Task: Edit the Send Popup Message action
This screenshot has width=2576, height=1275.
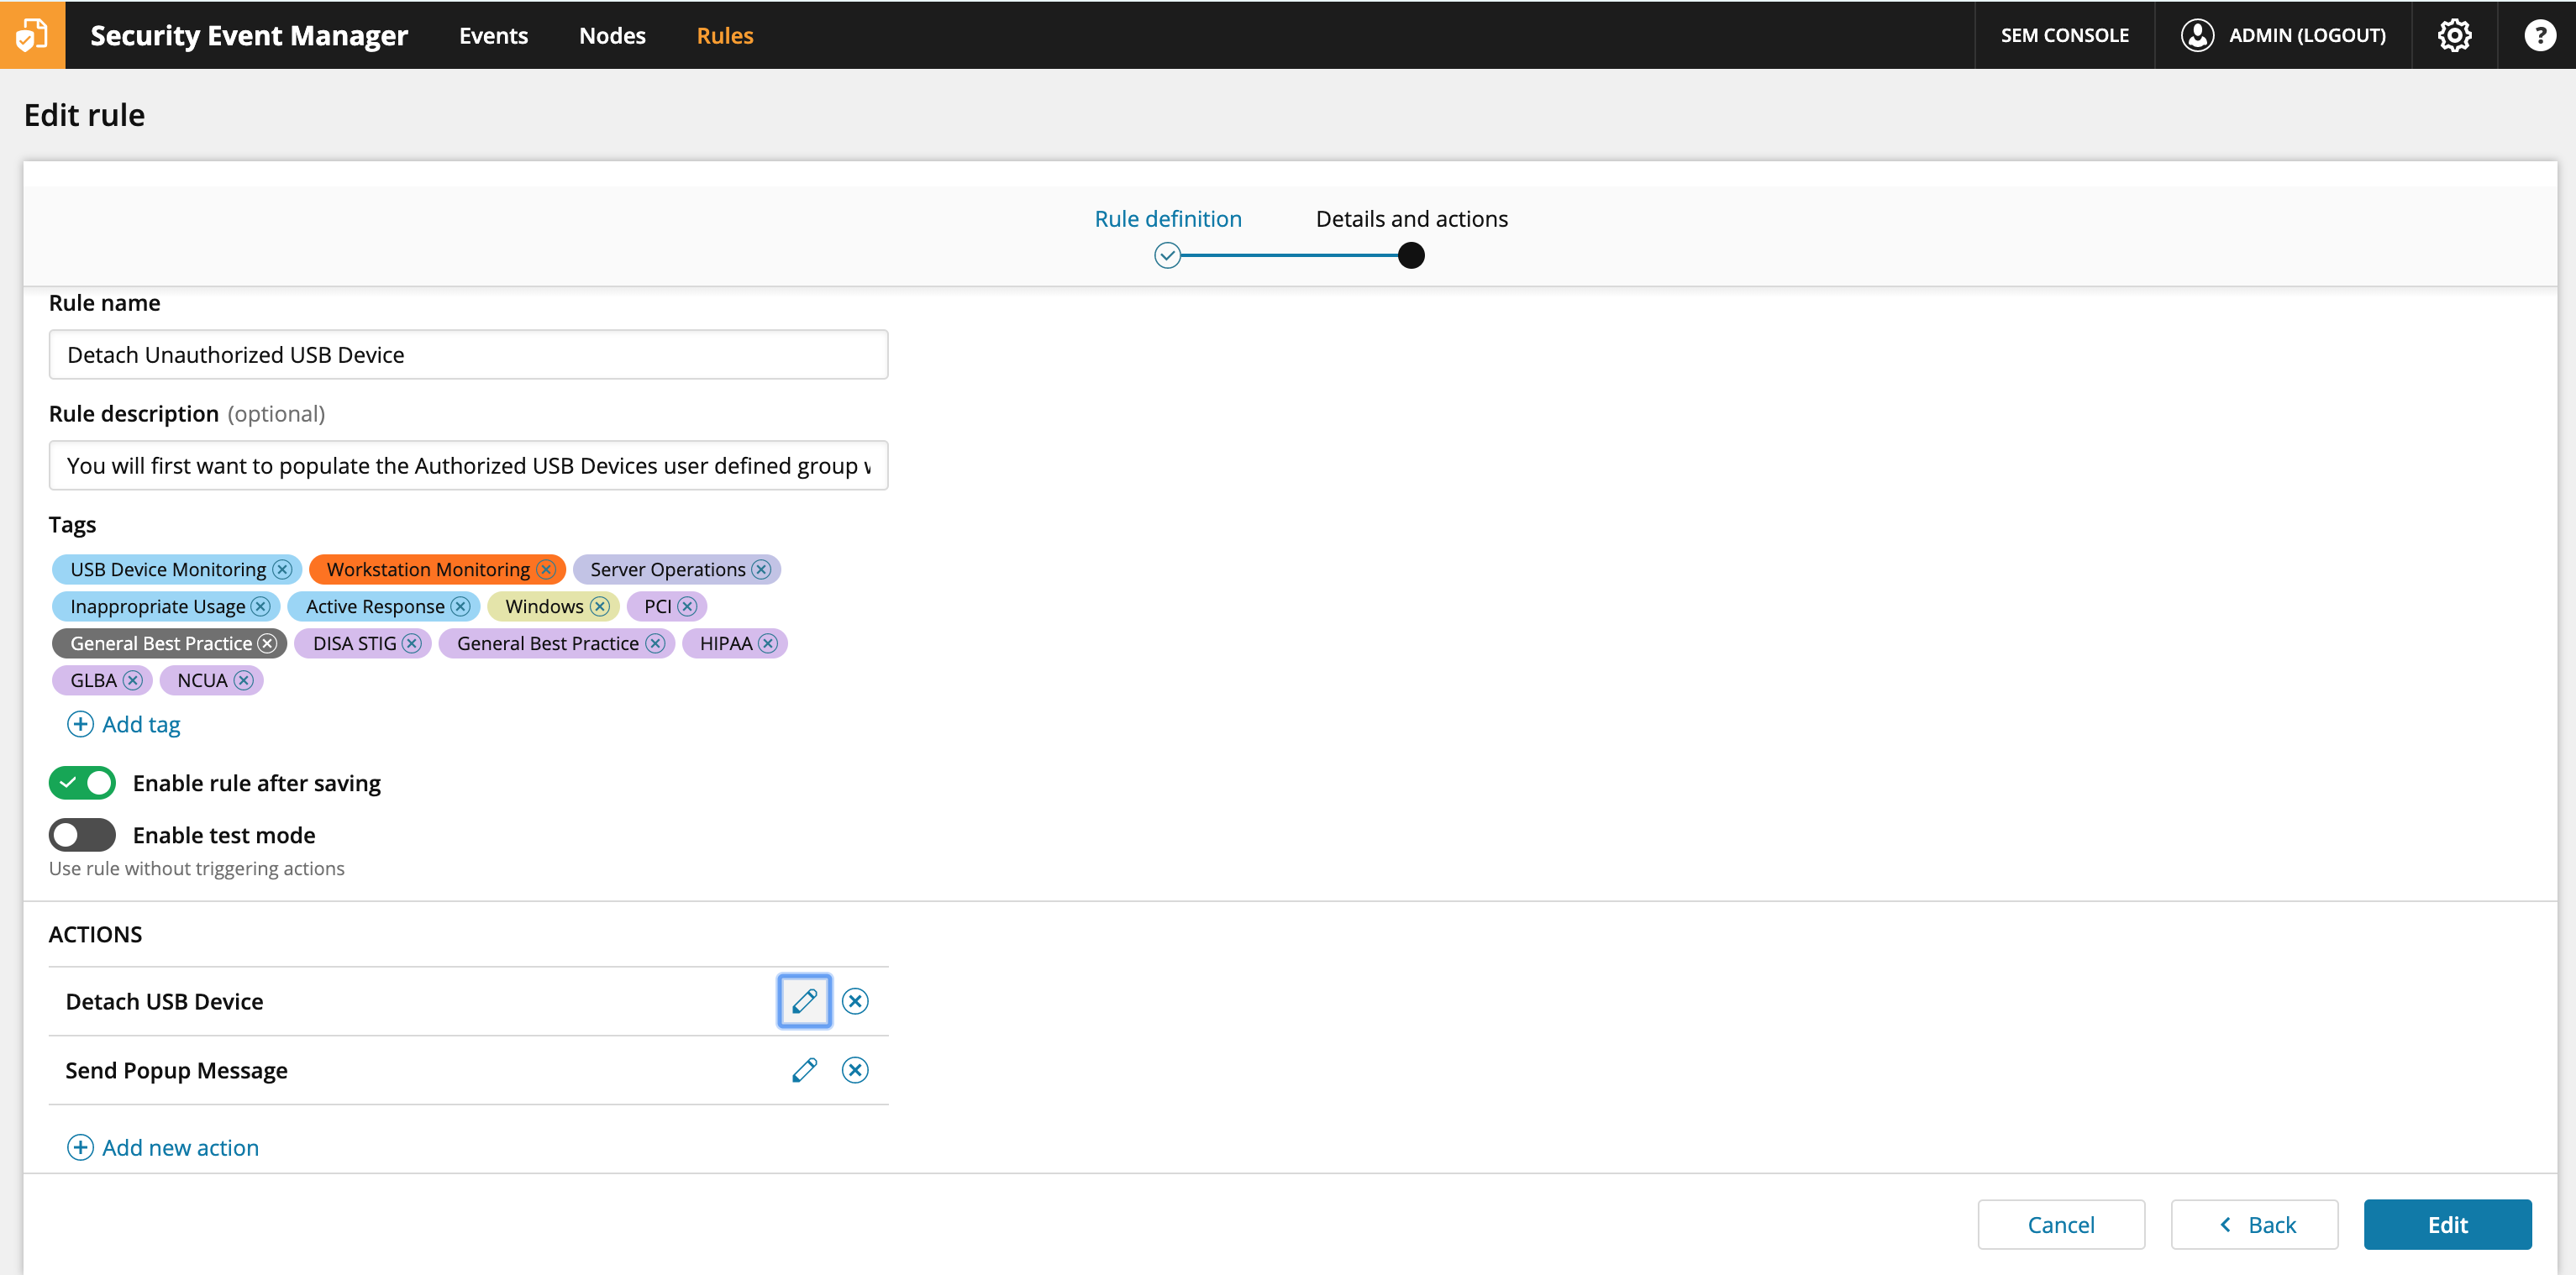Action: coord(803,1069)
